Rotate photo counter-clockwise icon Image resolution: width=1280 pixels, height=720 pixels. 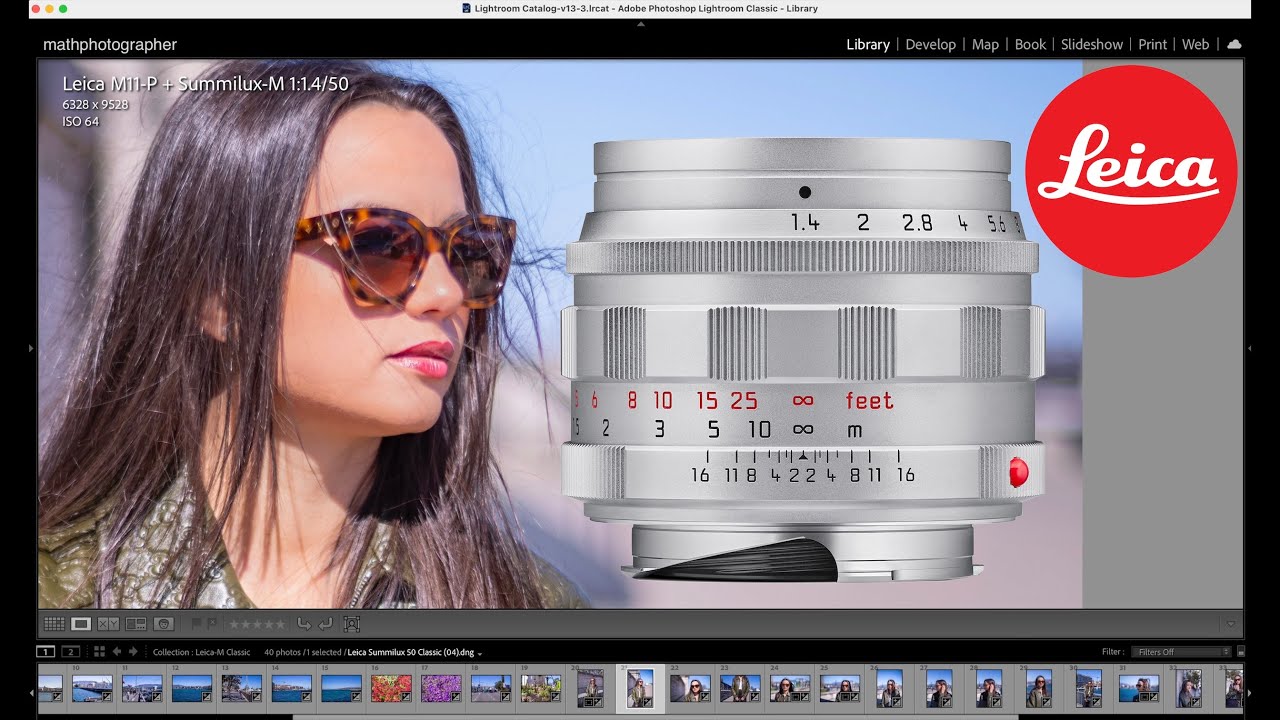coord(305,624)
